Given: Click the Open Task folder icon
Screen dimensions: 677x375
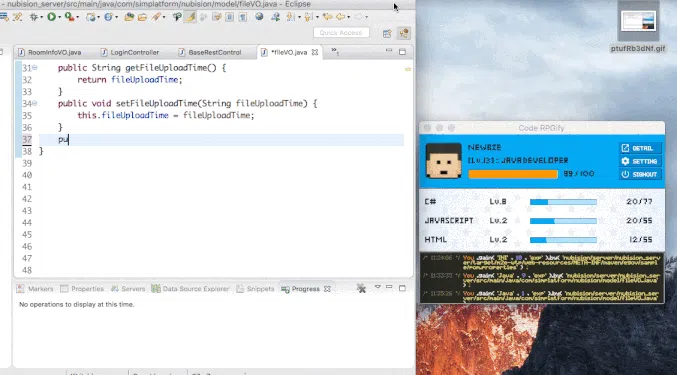Looking at the screenshot, I should [142, 17].
